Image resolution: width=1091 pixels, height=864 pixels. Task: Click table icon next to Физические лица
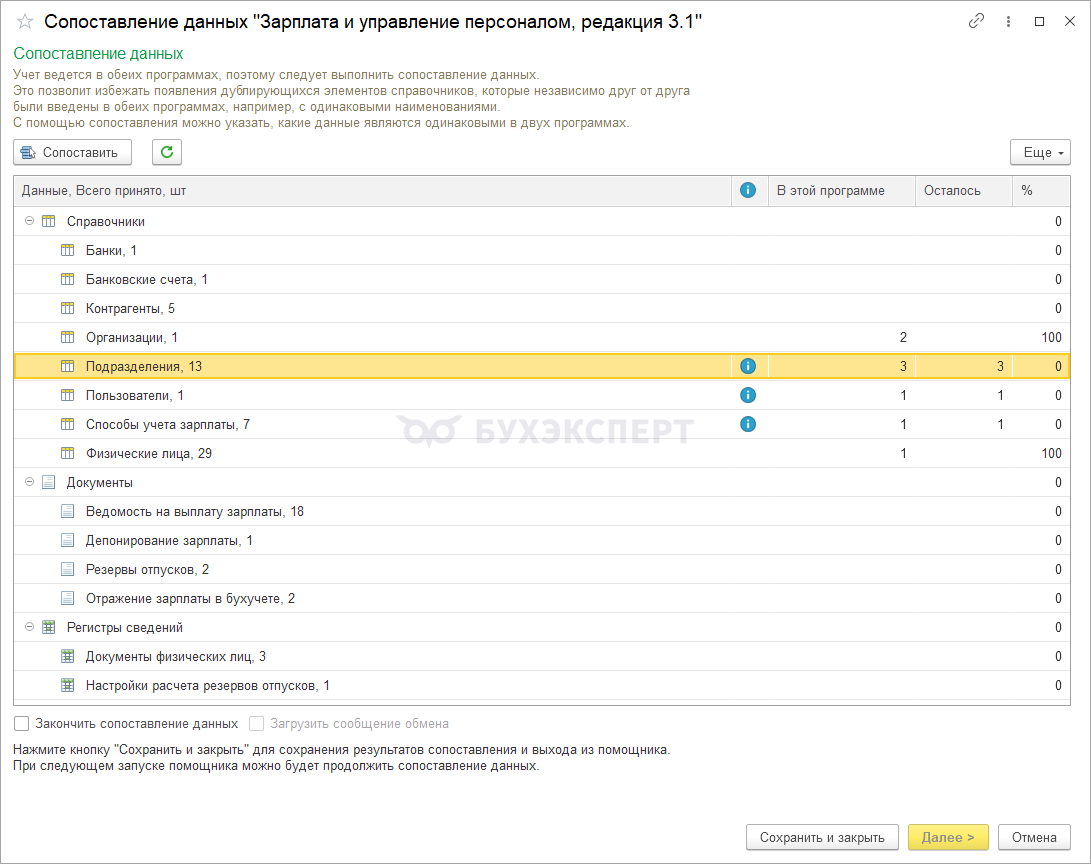[67, 454]
